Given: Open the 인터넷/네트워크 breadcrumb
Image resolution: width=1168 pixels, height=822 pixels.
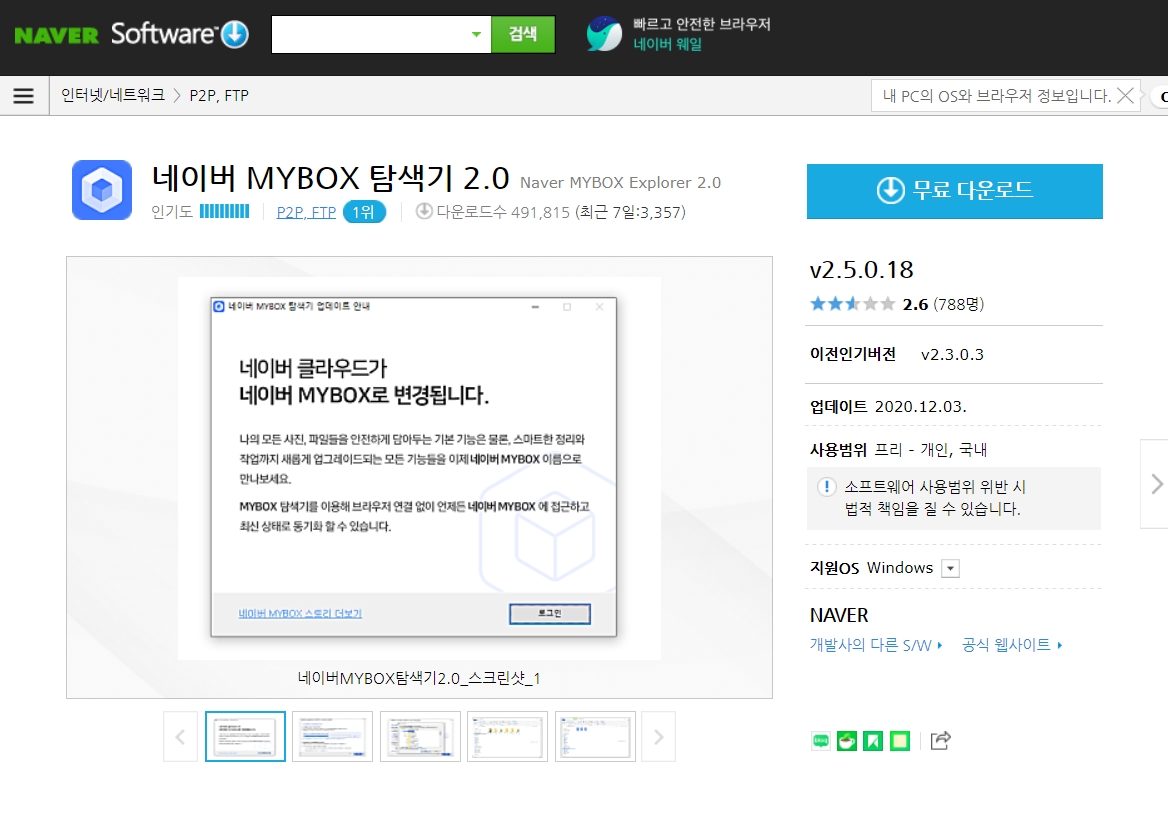Looking at the screenshot, I should (112, 95).
